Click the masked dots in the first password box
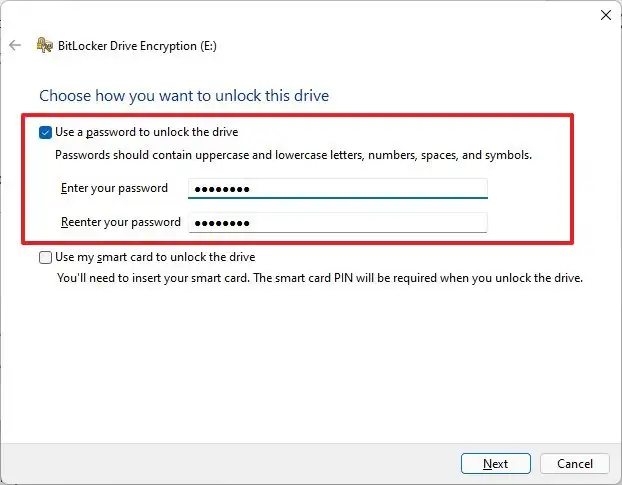 221,189
